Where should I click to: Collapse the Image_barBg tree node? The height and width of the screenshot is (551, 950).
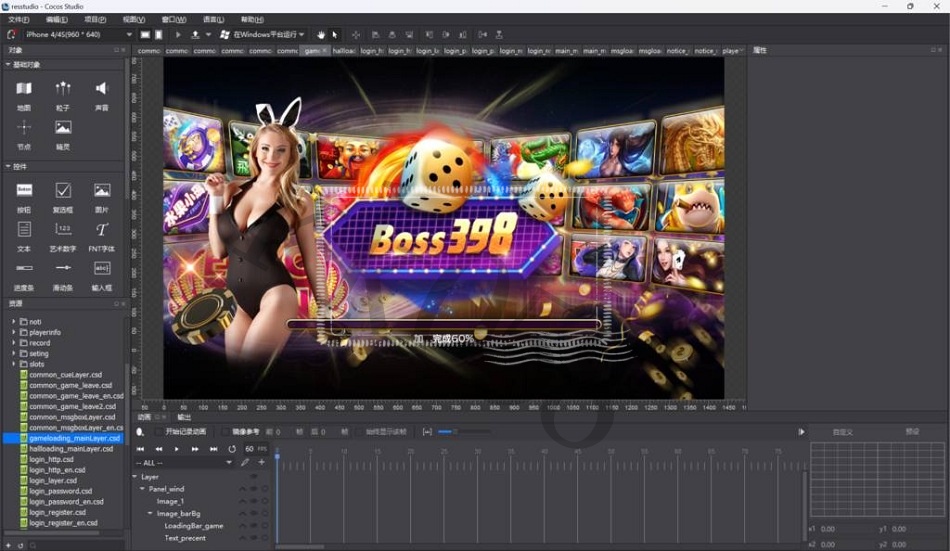(x=150, y=513)
